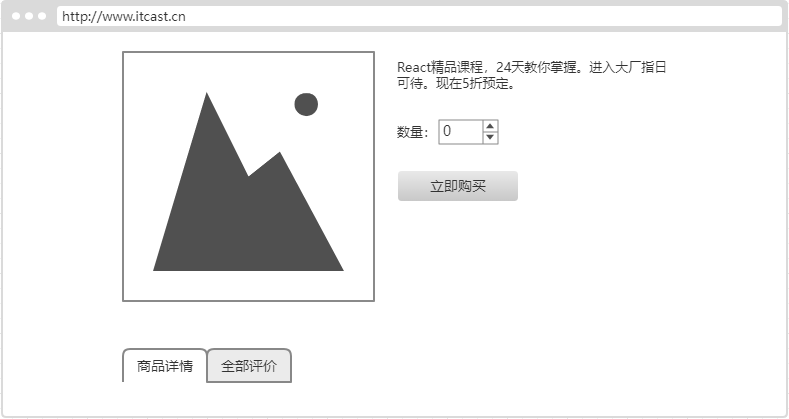Switch to the 商品详情 tab
789x419 pixels.
coord(165,366)
